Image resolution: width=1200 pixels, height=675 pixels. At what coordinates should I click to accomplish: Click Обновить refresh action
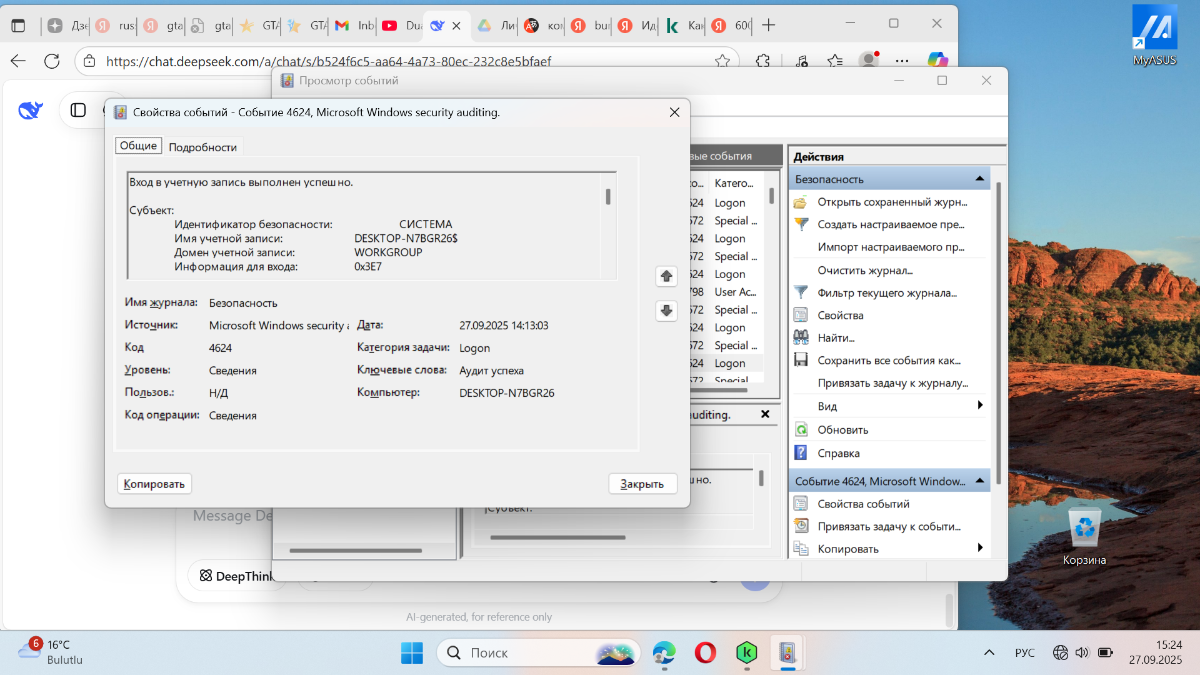tap(842, 430)
